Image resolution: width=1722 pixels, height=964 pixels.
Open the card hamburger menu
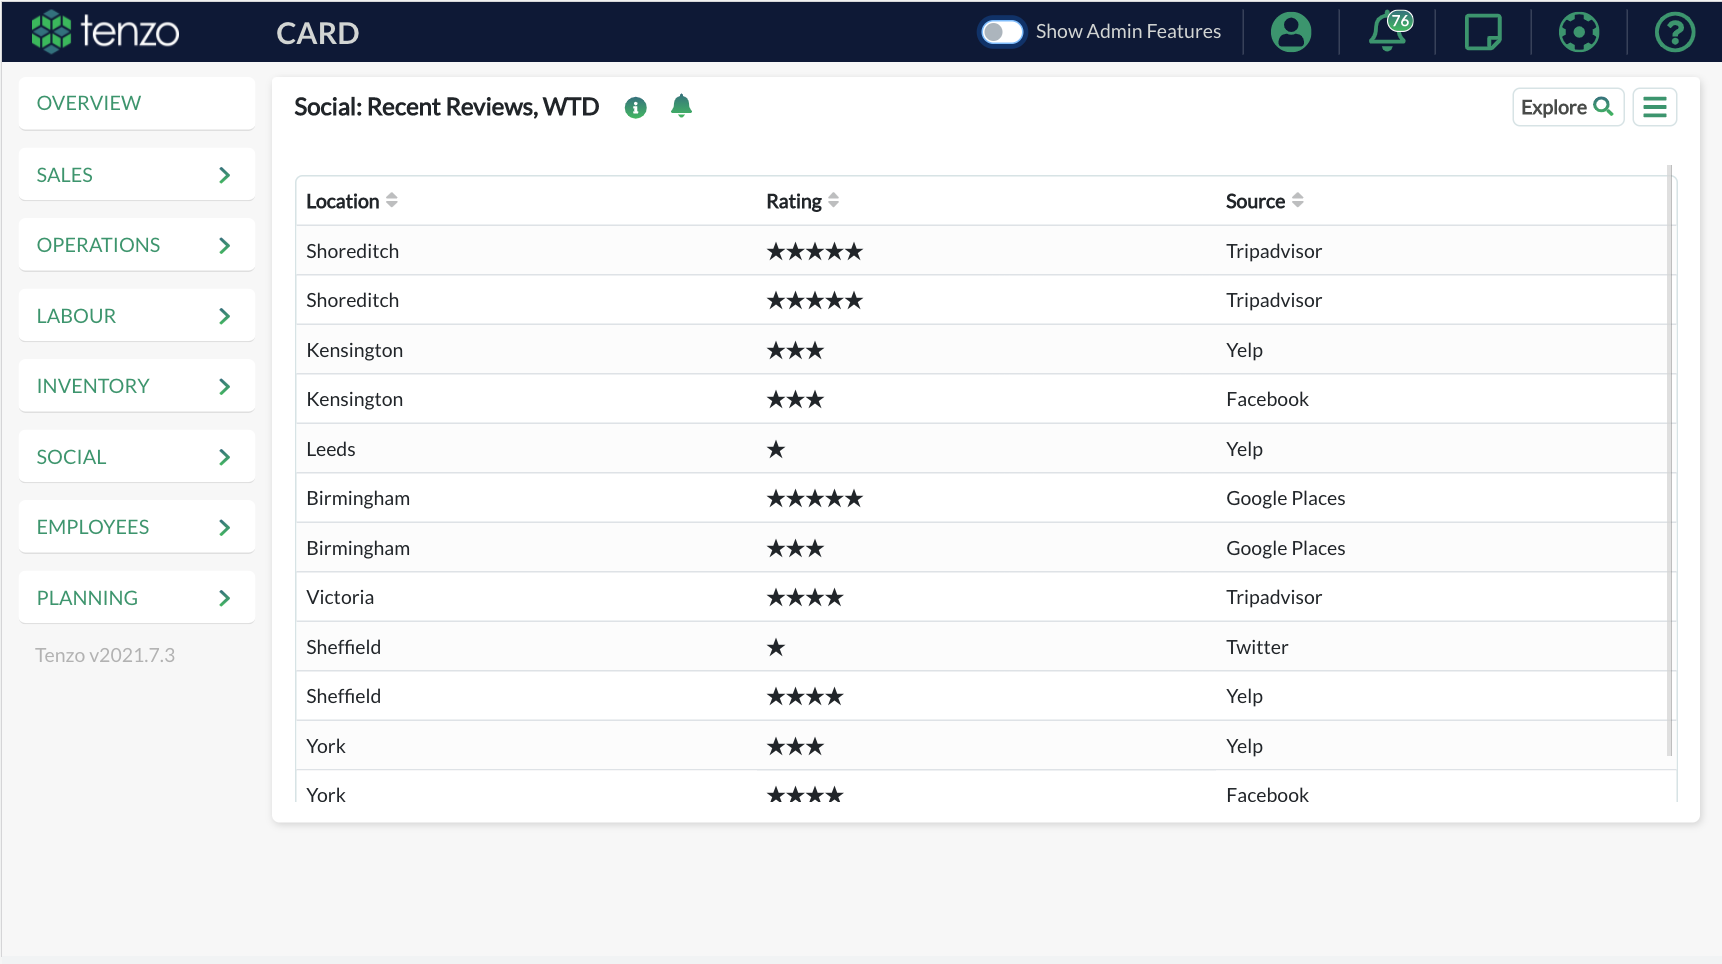click(x=1655, y=107)
